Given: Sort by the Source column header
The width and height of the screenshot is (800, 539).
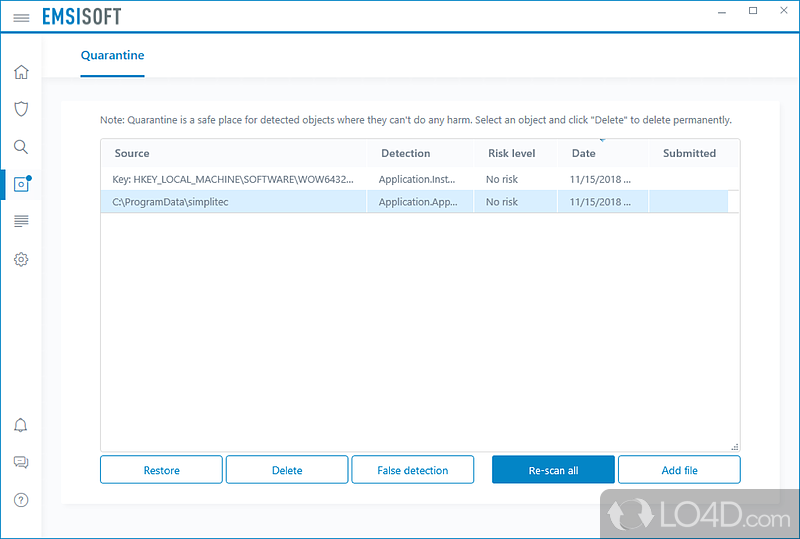Looking at the screenshot, I should (132, 153).
